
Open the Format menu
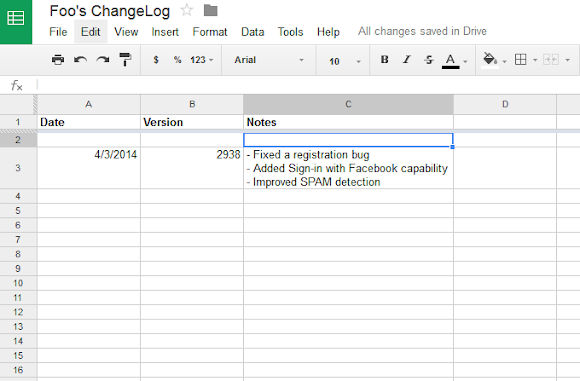(x=210, y=32)
